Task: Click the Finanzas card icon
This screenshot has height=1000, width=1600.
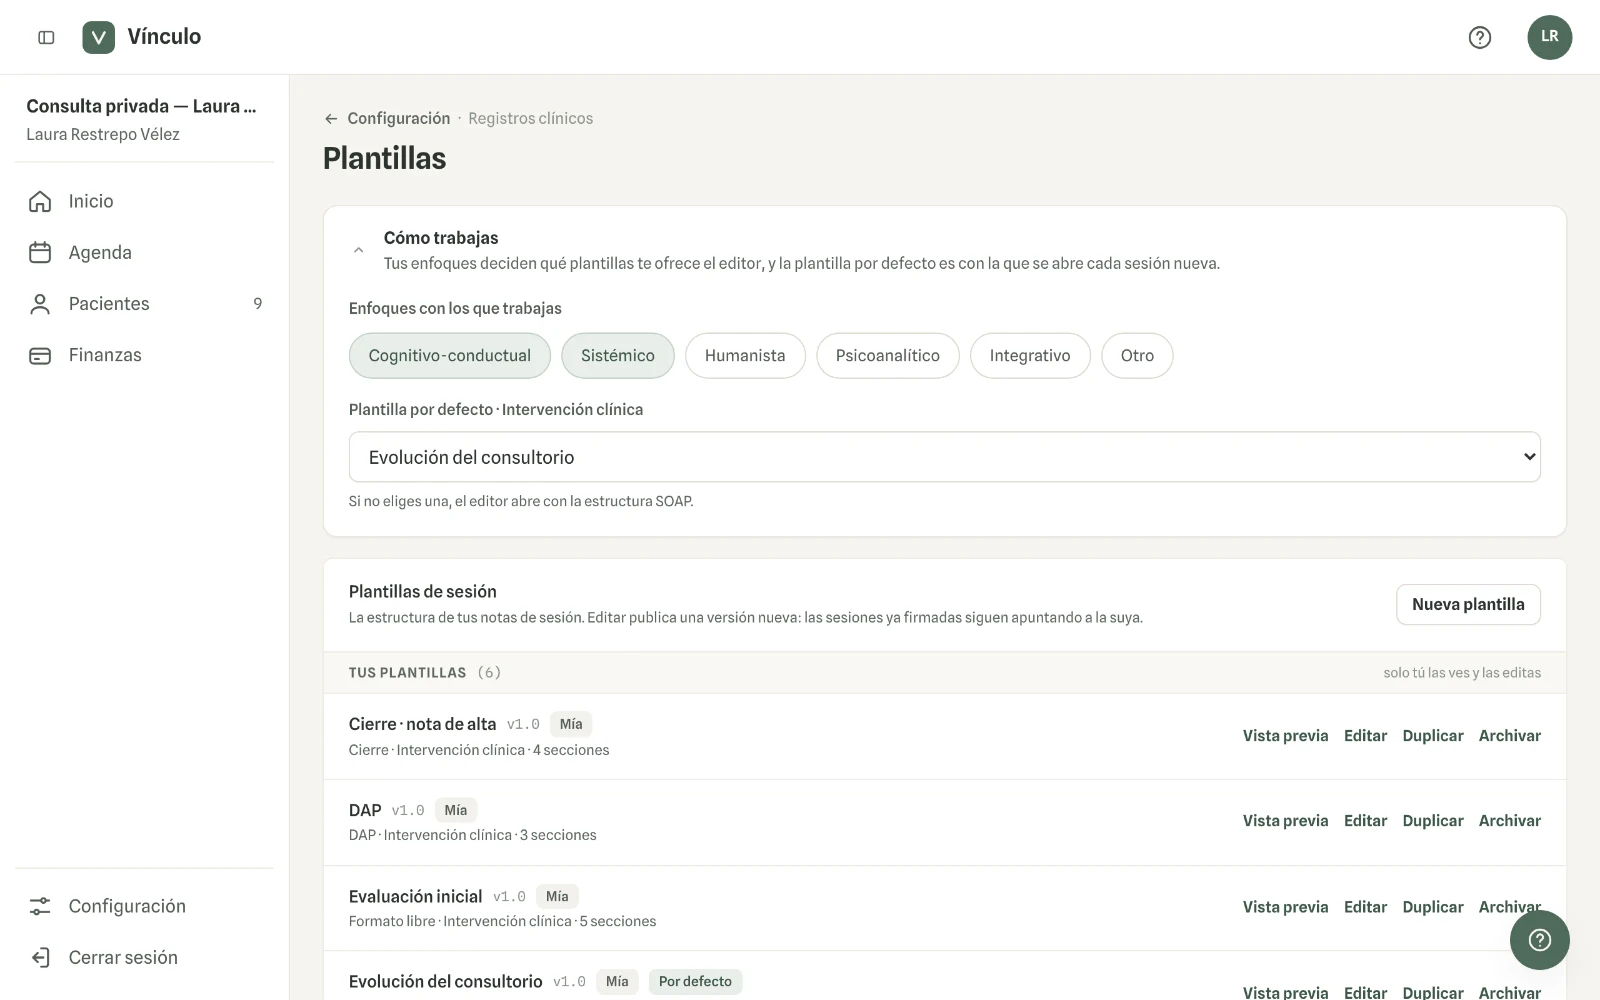Action: point(40,355)
